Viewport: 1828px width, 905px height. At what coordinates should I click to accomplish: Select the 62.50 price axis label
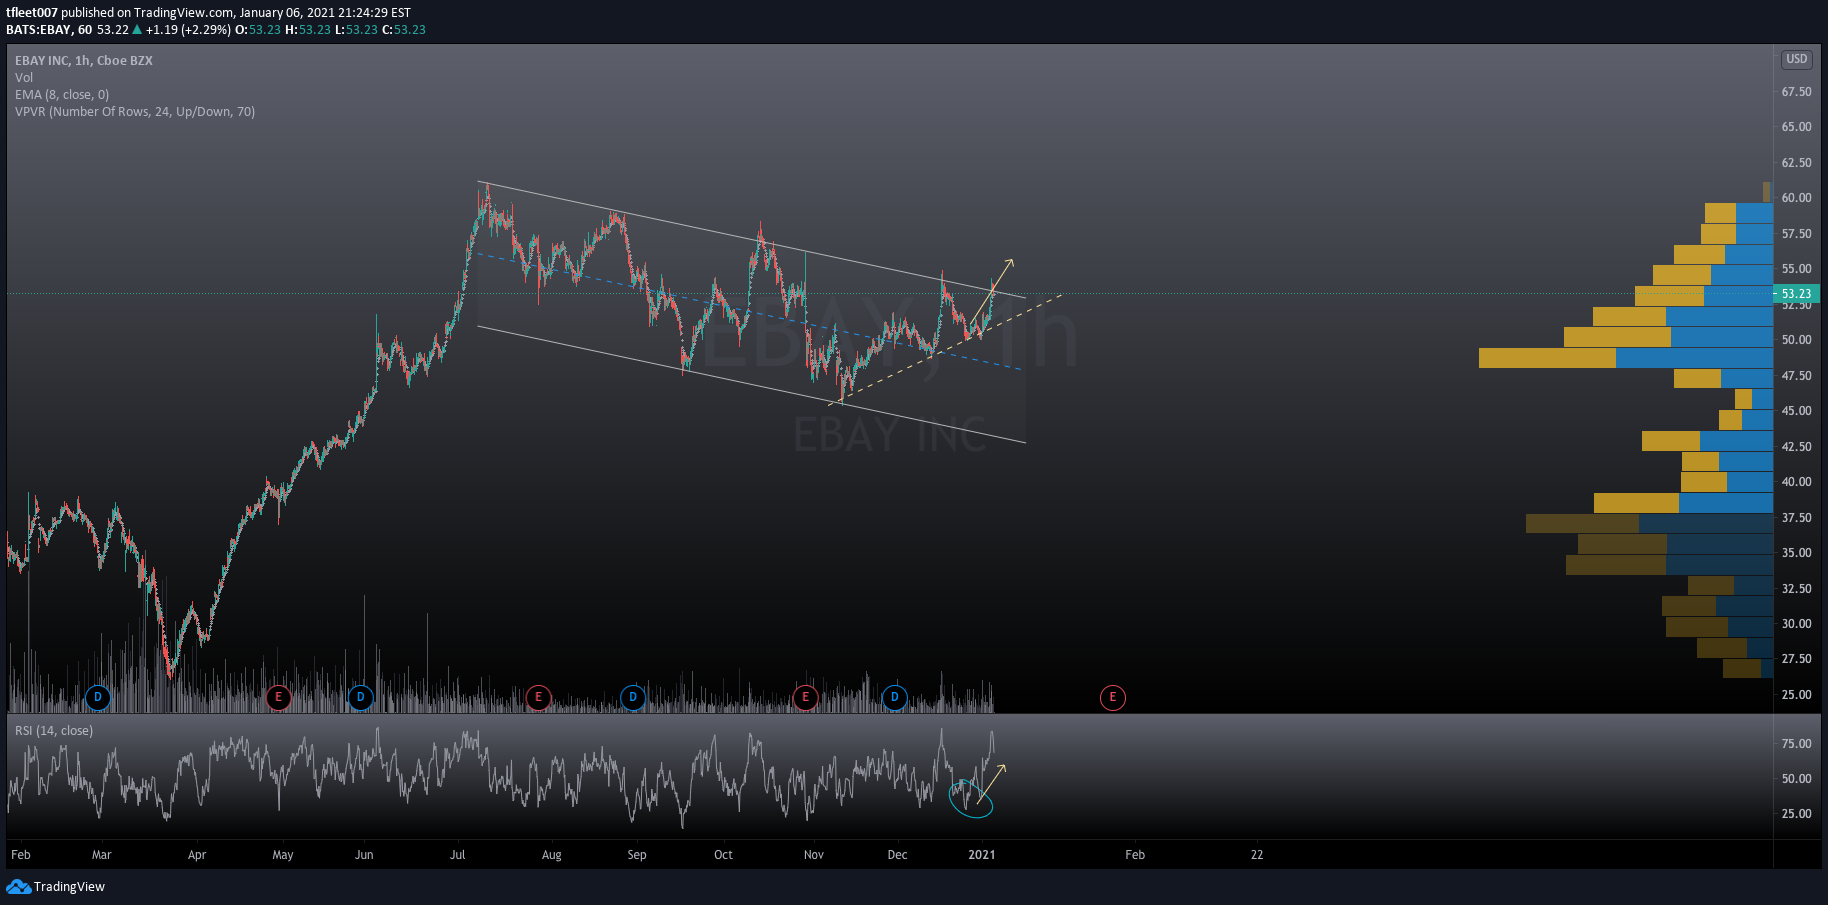pos(1796,163)
